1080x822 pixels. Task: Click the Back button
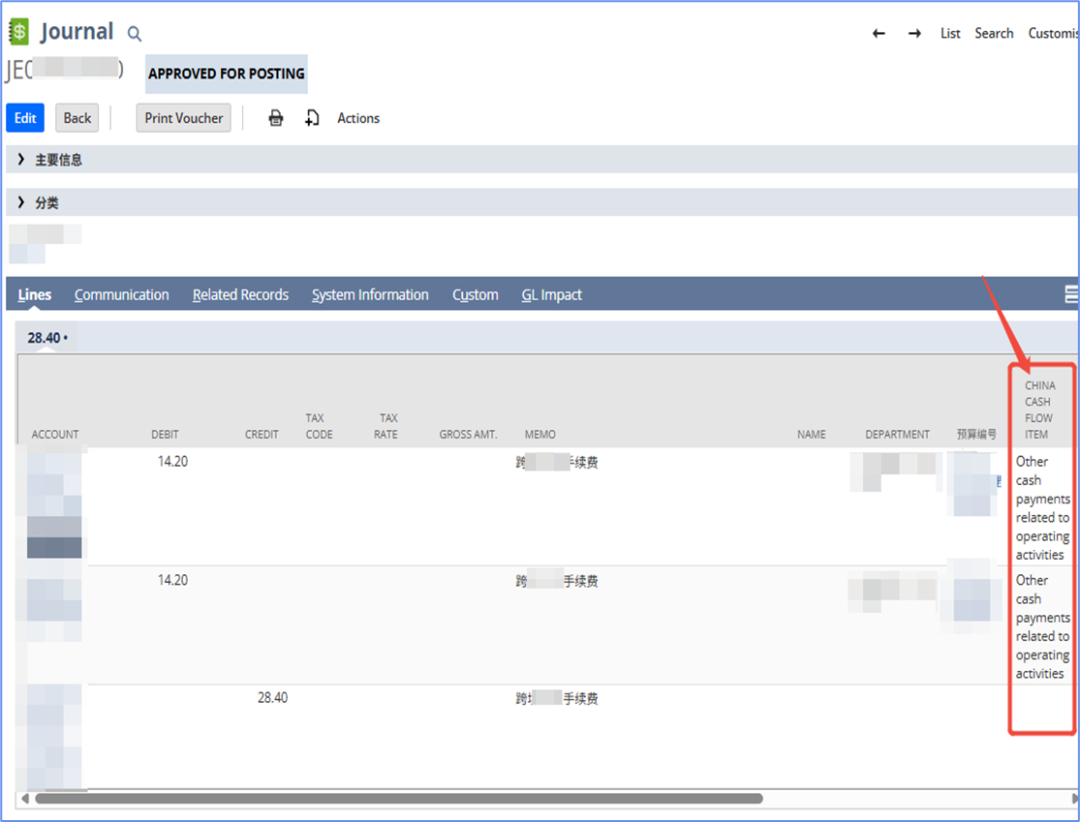[77, 118]
